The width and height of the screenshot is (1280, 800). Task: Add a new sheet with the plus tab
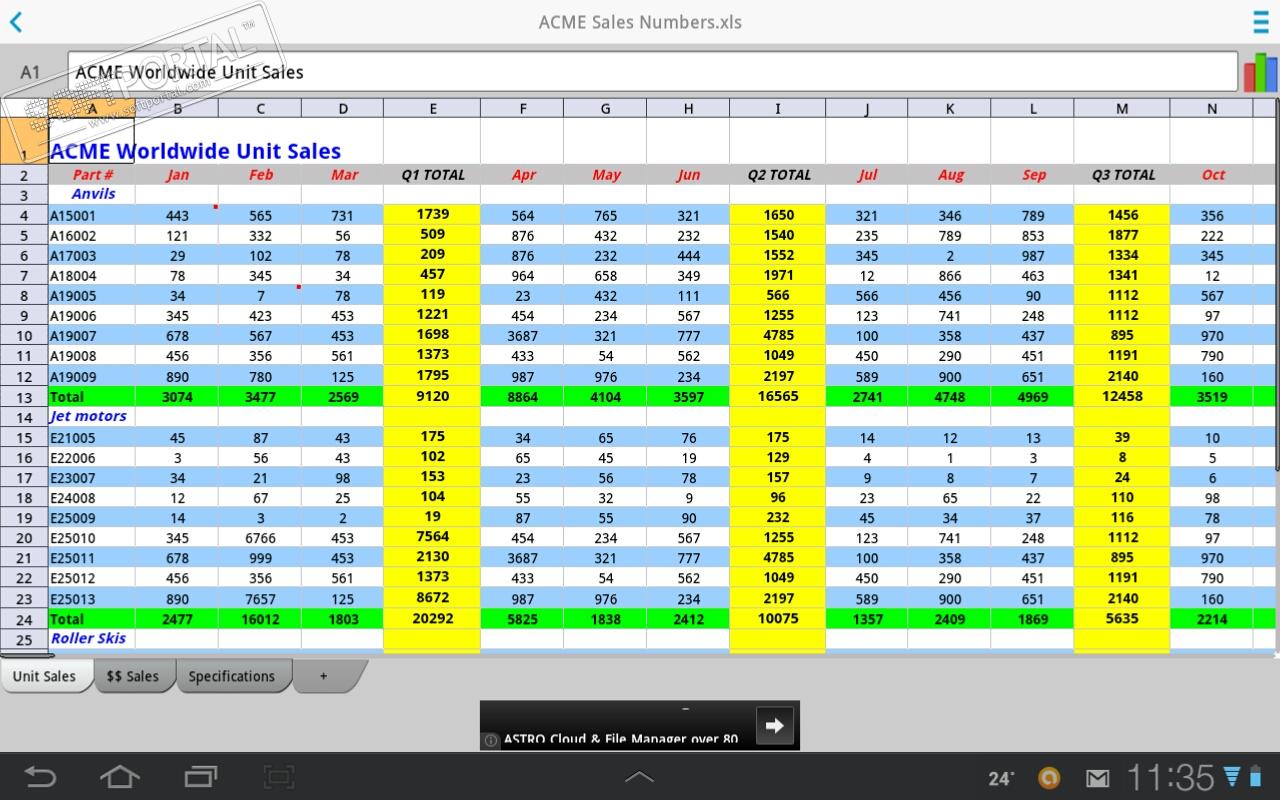pos(323,676)
